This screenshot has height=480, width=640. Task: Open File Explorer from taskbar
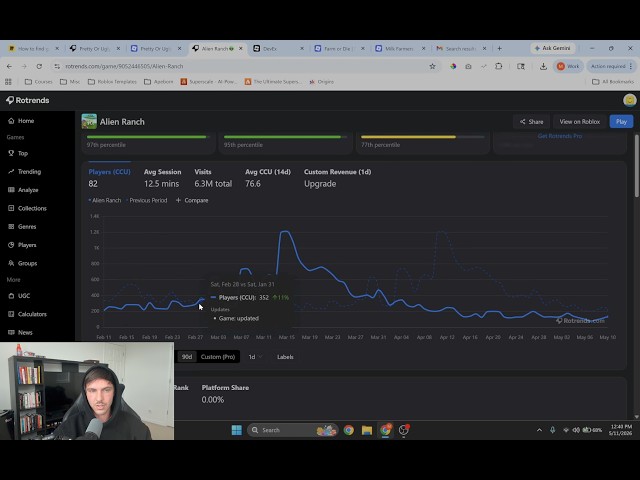tap(367, 430)
